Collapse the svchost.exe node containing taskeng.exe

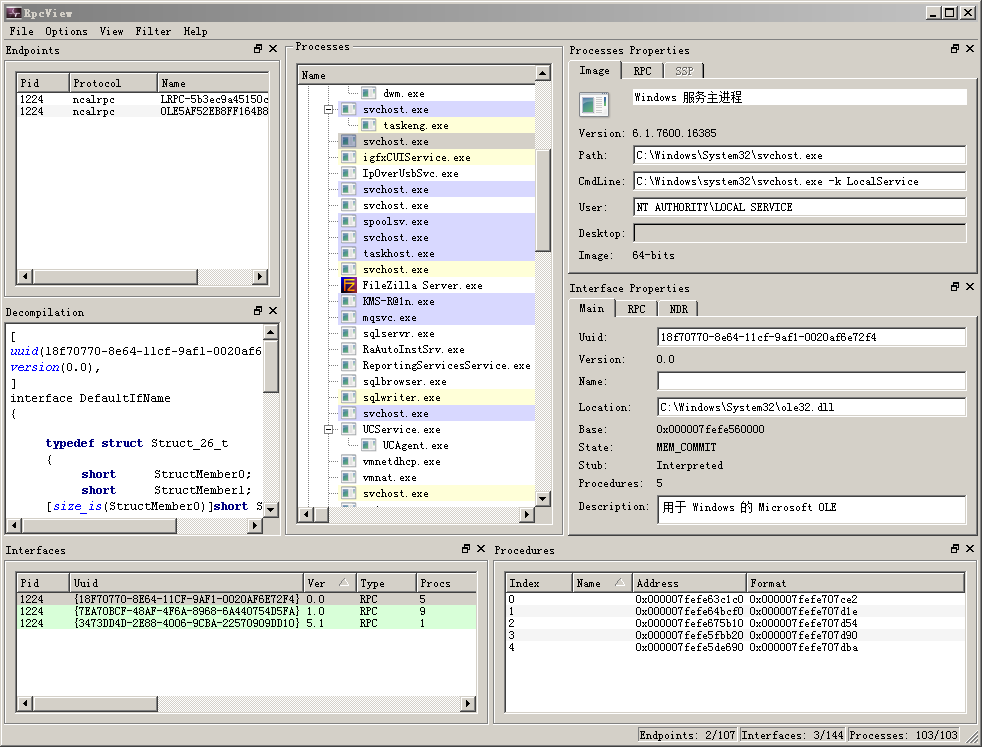tap(328, 110)
